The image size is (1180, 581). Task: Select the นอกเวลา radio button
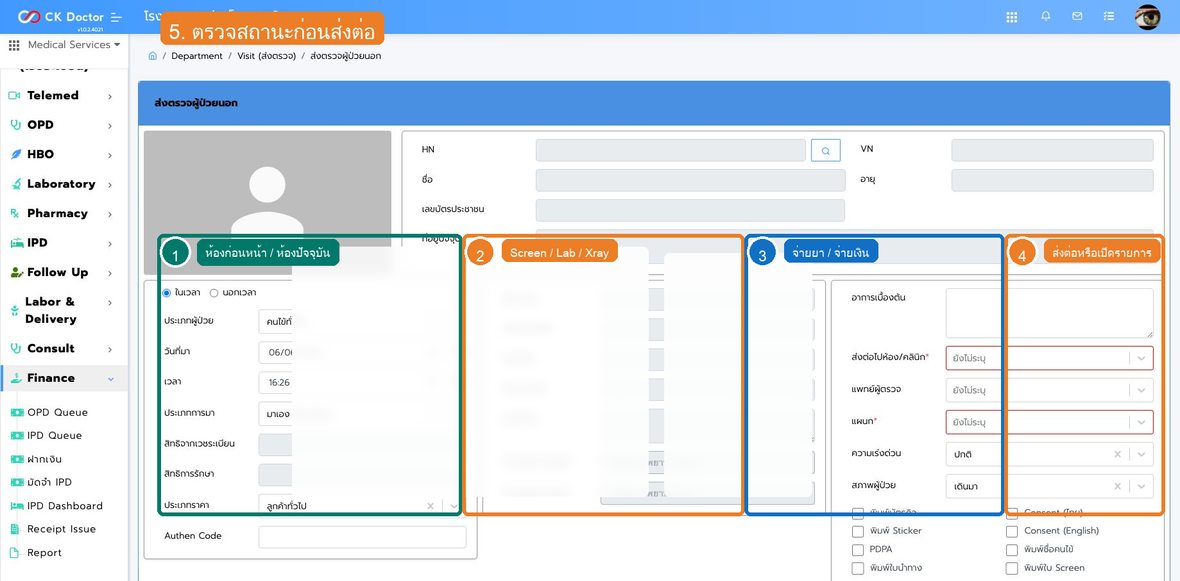(x=214, y=293)
